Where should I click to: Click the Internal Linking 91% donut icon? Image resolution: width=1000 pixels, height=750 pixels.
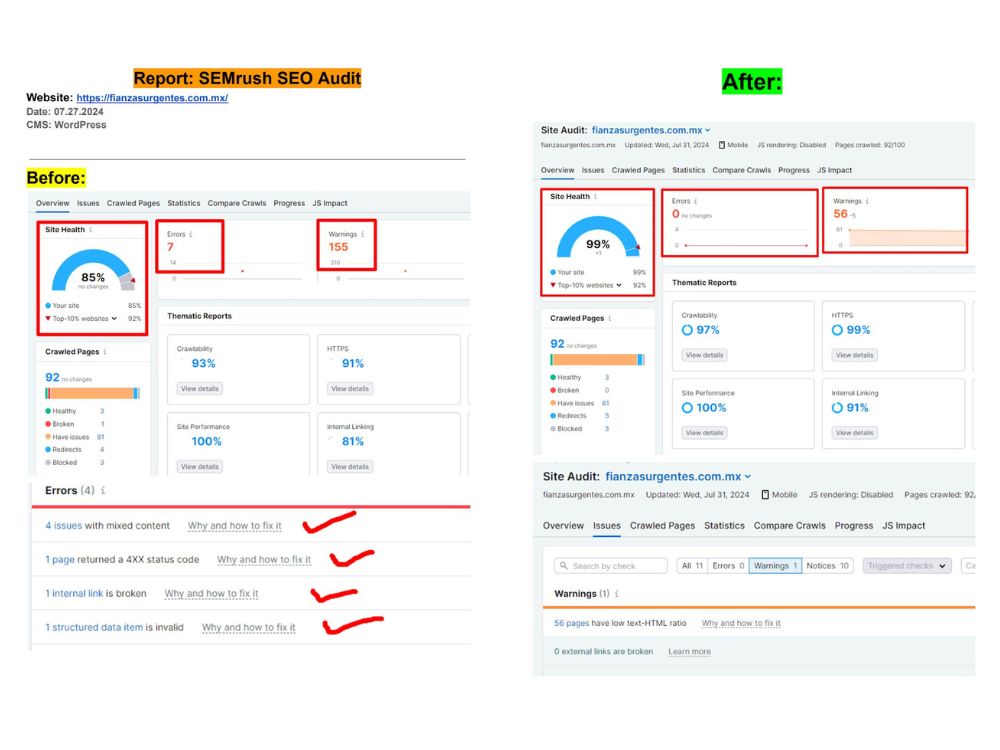[x=837, y=408]
